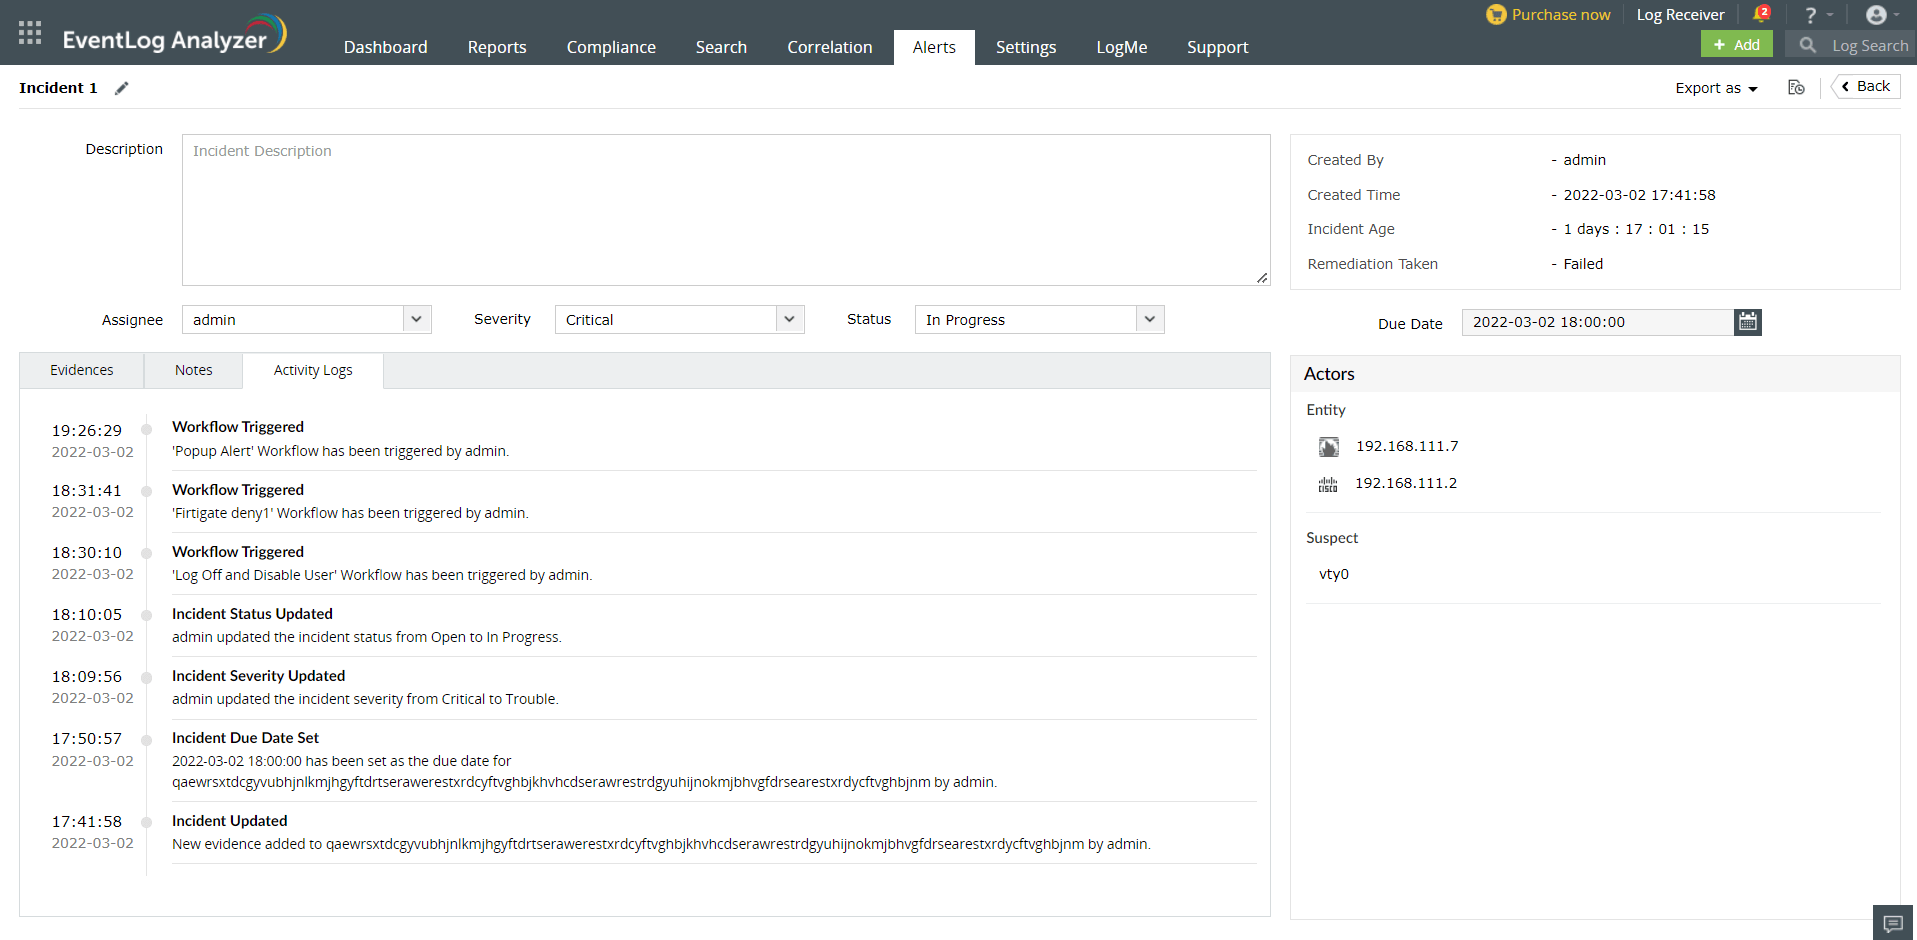
Task: Click the Add button
Action: point(1736,44)
